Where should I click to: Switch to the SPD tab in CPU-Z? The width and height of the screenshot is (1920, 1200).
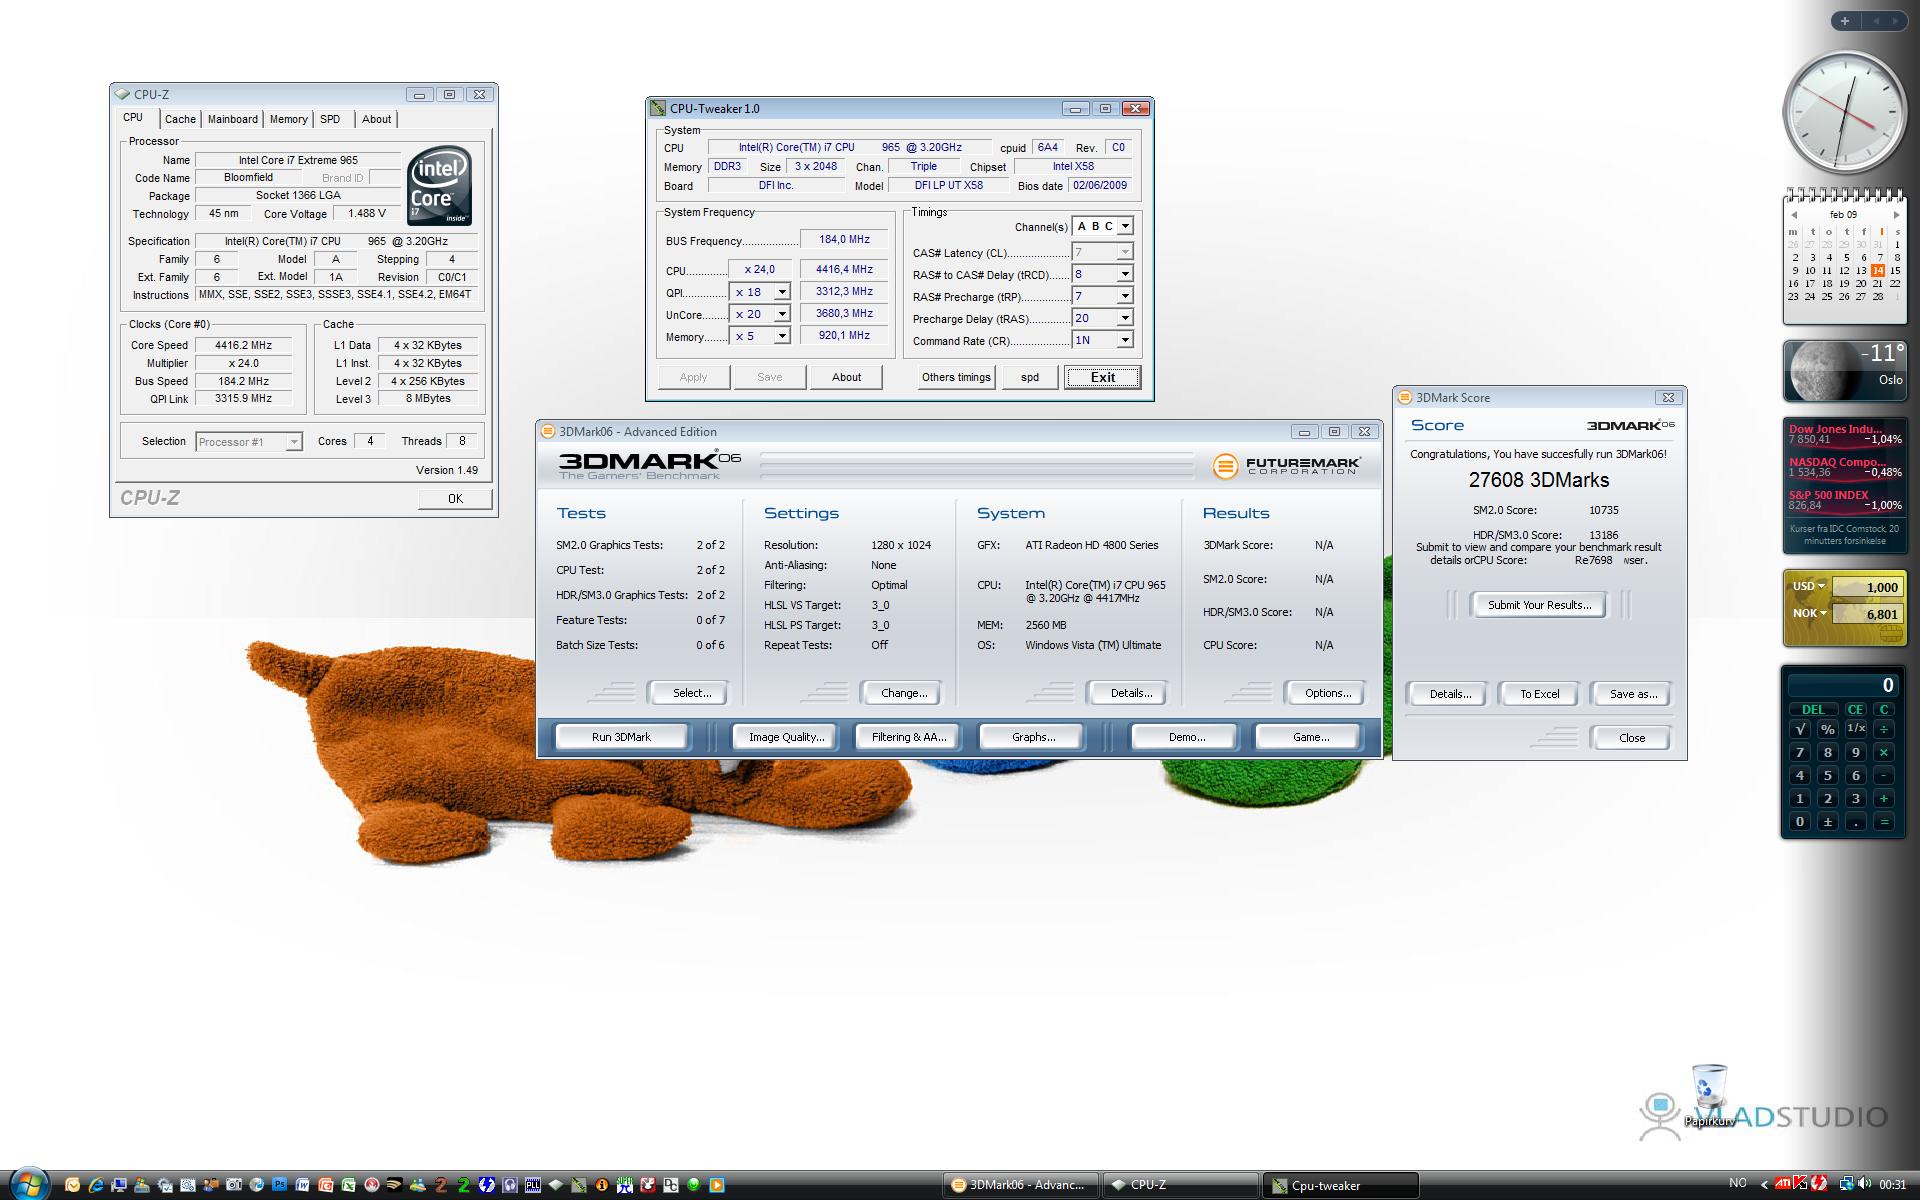(330, 119)
